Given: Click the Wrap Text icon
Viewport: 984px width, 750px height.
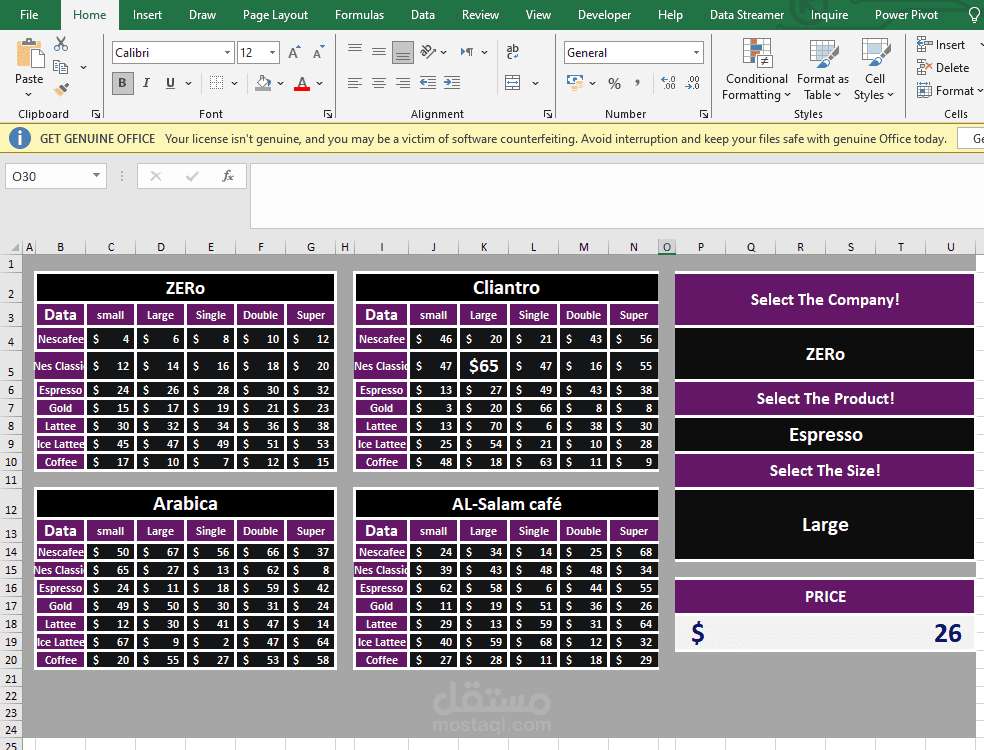Looking at the screenshot, I should click(x=513, y=51).
